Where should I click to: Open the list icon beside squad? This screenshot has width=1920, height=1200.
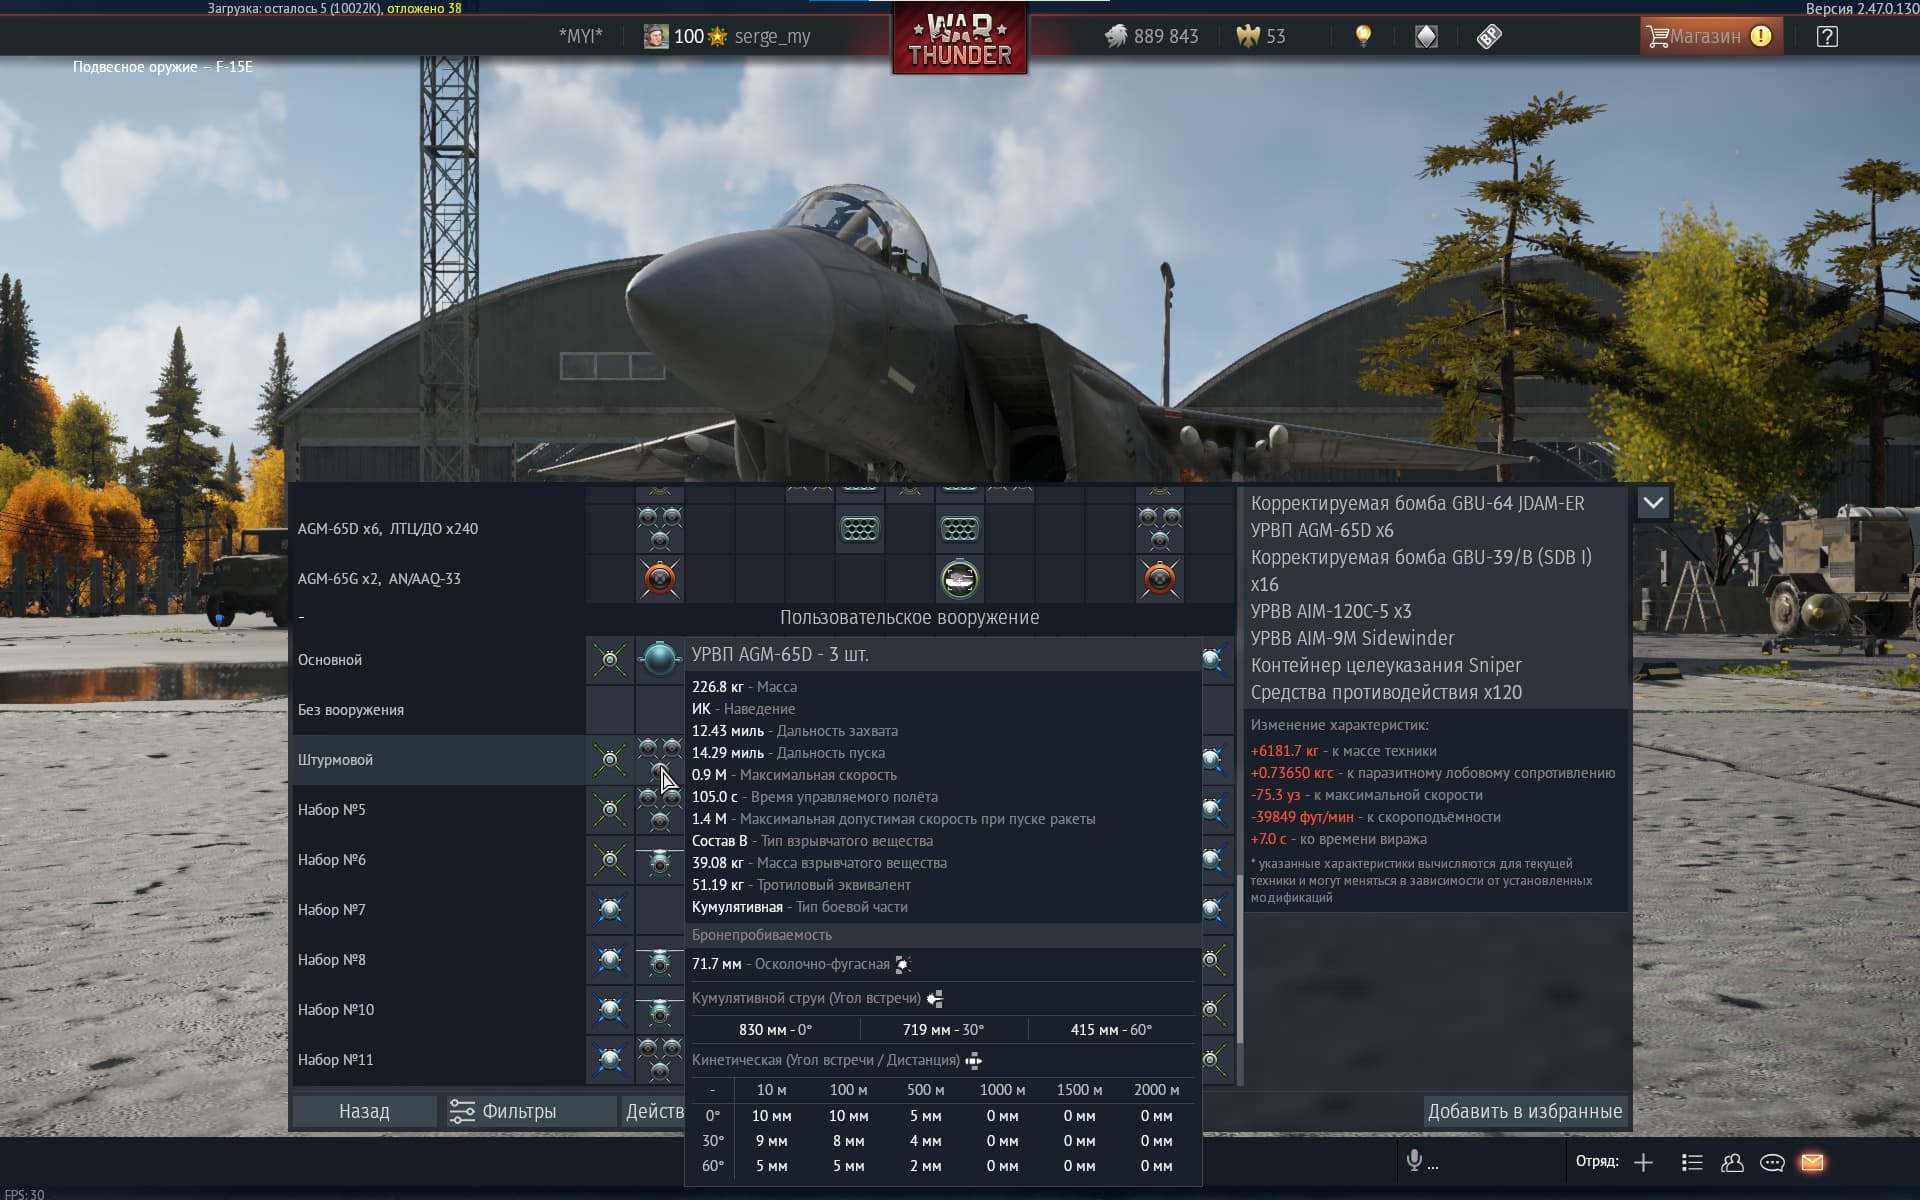point(1692,1162)
